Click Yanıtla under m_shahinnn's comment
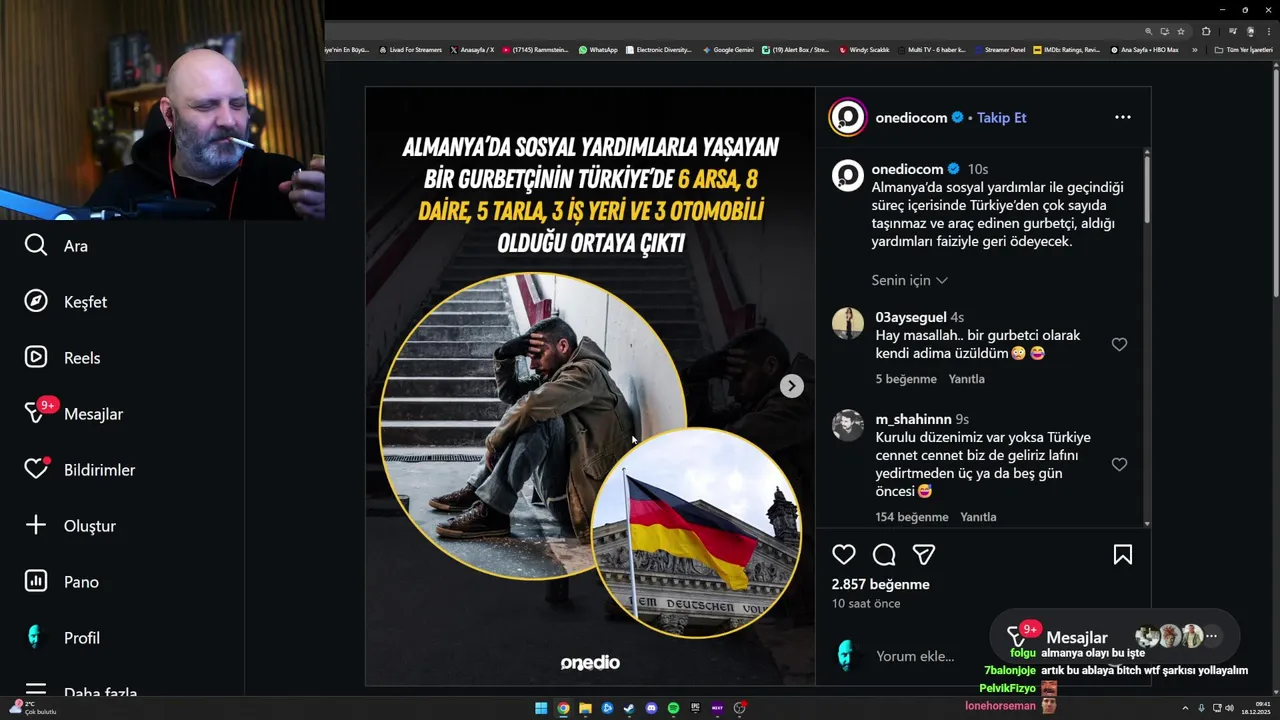 coord(978,517)
